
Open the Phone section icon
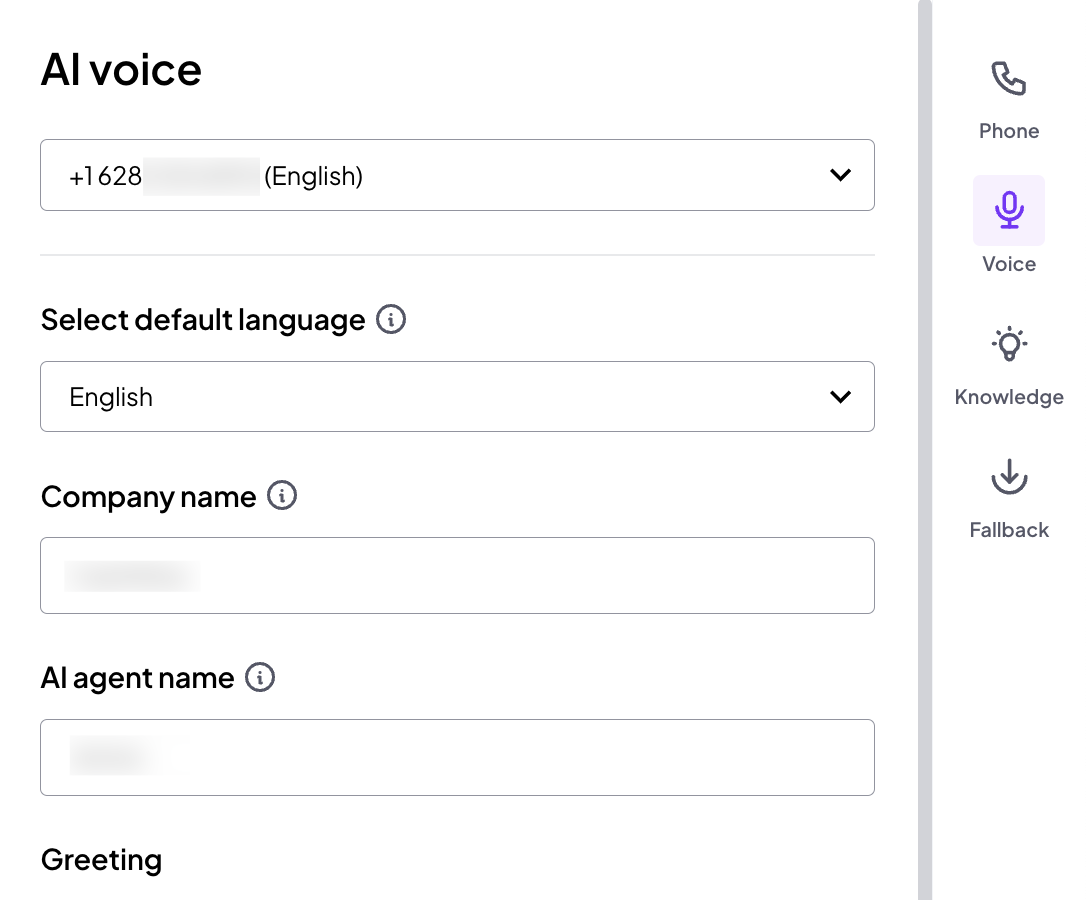tap(1008, 78)
